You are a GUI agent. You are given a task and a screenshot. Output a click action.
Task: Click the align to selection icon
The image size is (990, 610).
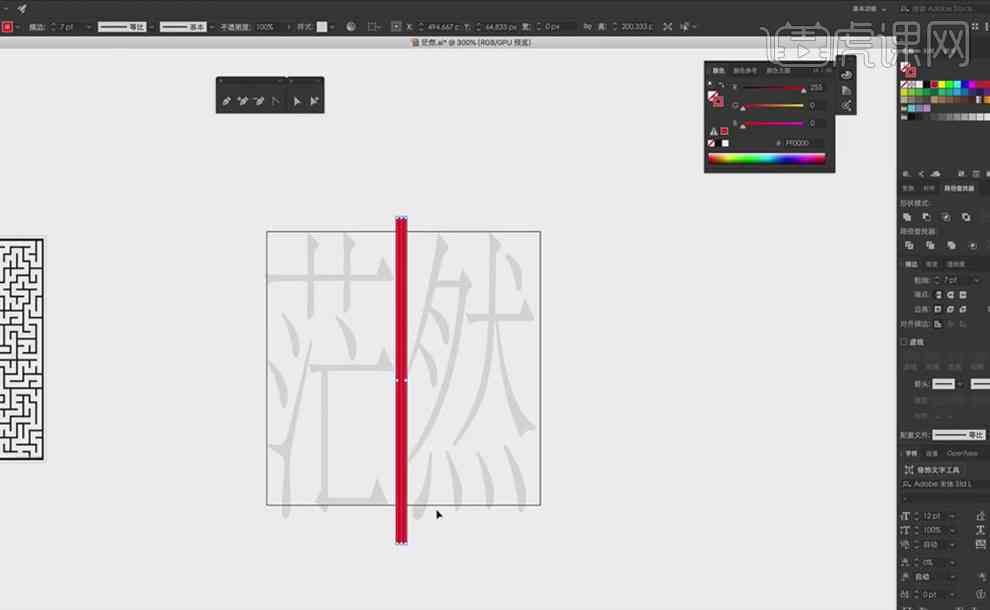click(373, 27)
